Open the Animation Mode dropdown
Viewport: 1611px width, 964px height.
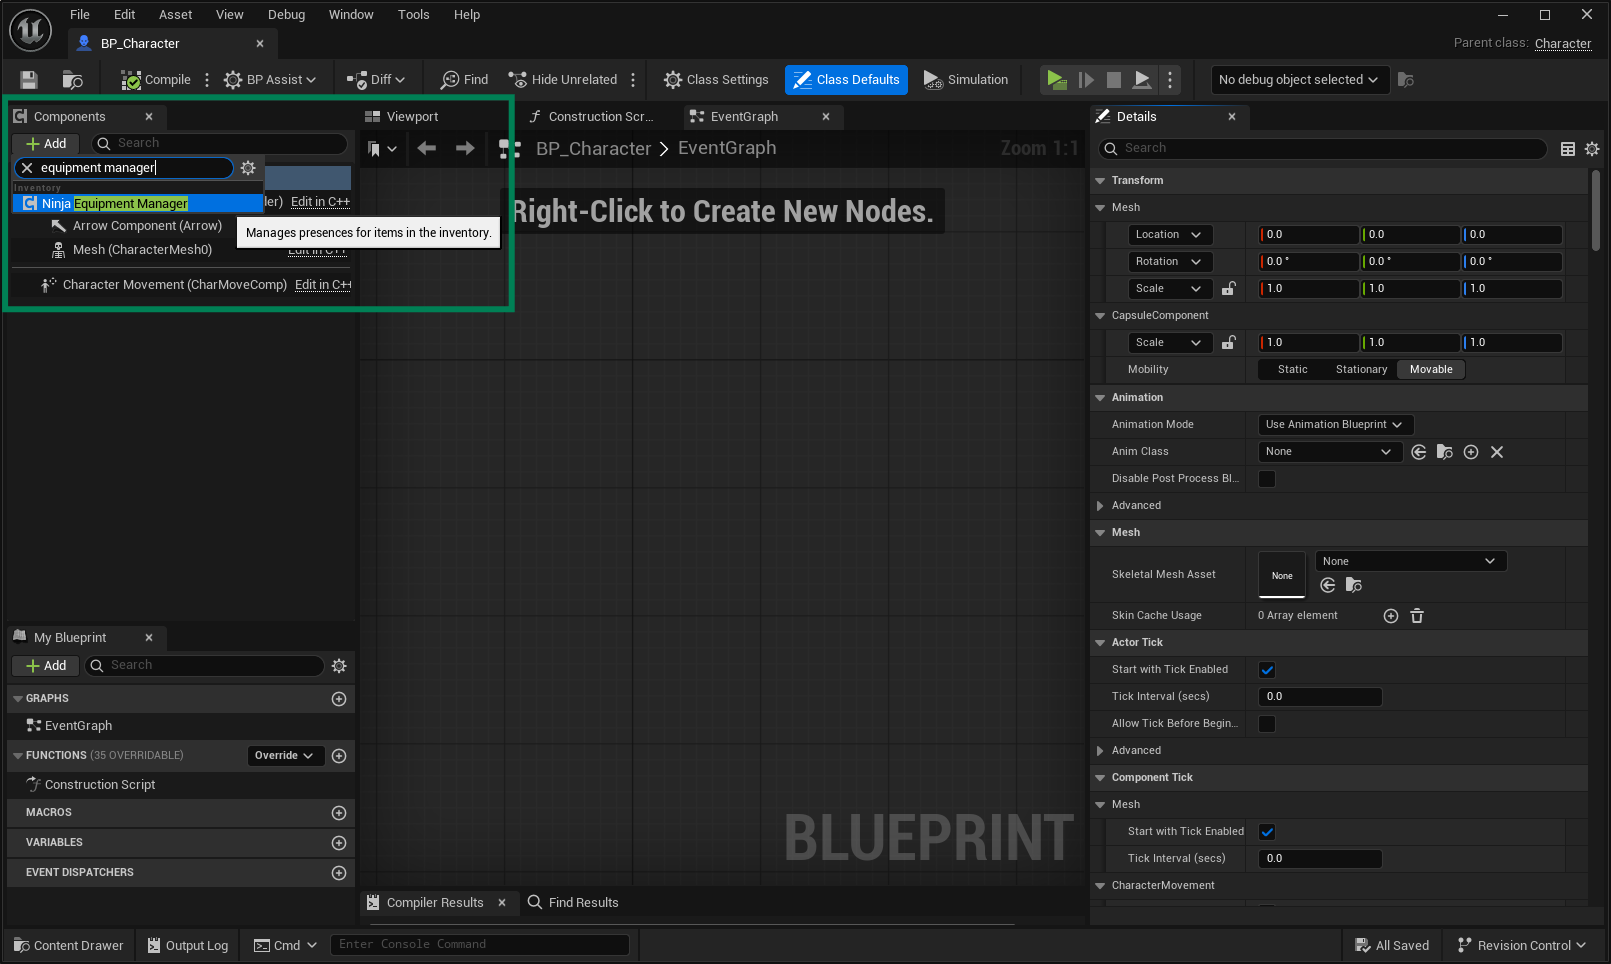[x=1334, y=425]
